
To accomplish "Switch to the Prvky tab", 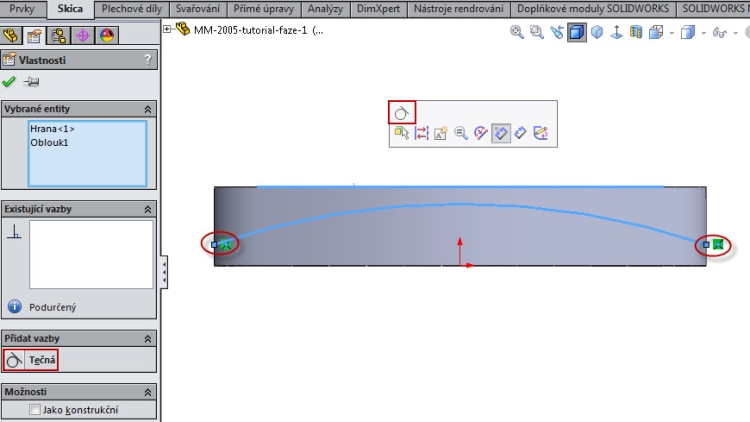I will [22, 9].
